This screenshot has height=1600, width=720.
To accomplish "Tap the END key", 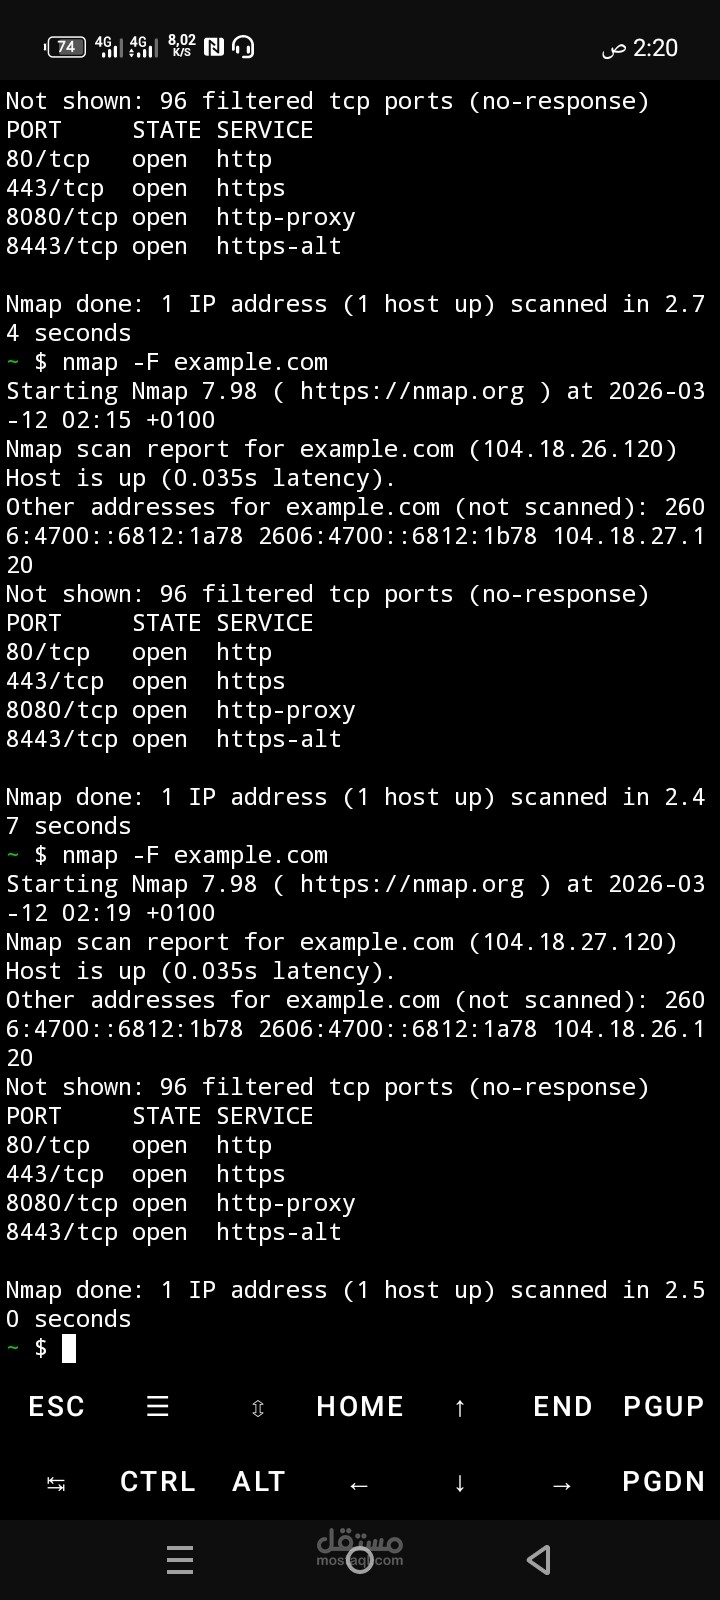I will pos(563,1406).
